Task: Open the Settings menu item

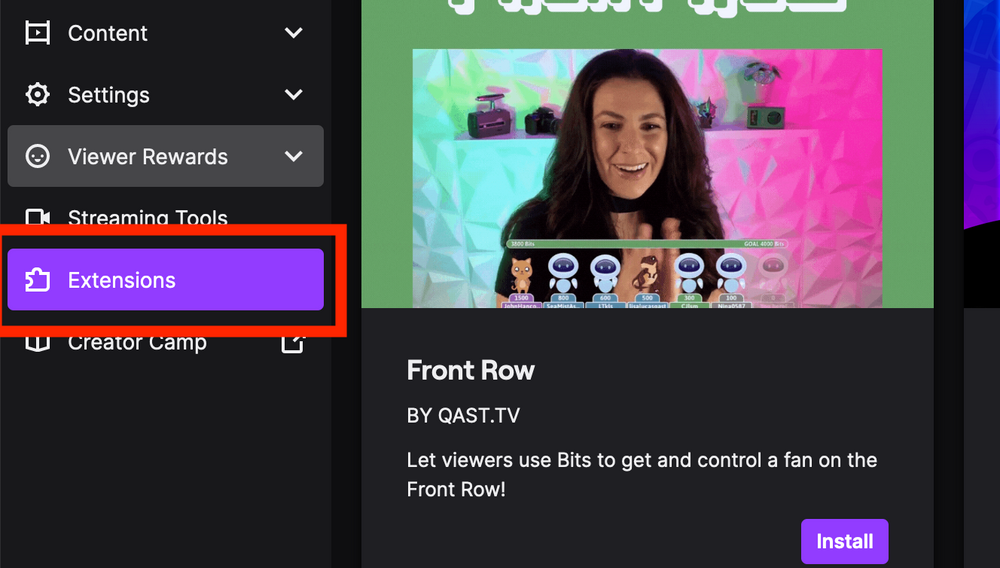Action: coord(165,94)
